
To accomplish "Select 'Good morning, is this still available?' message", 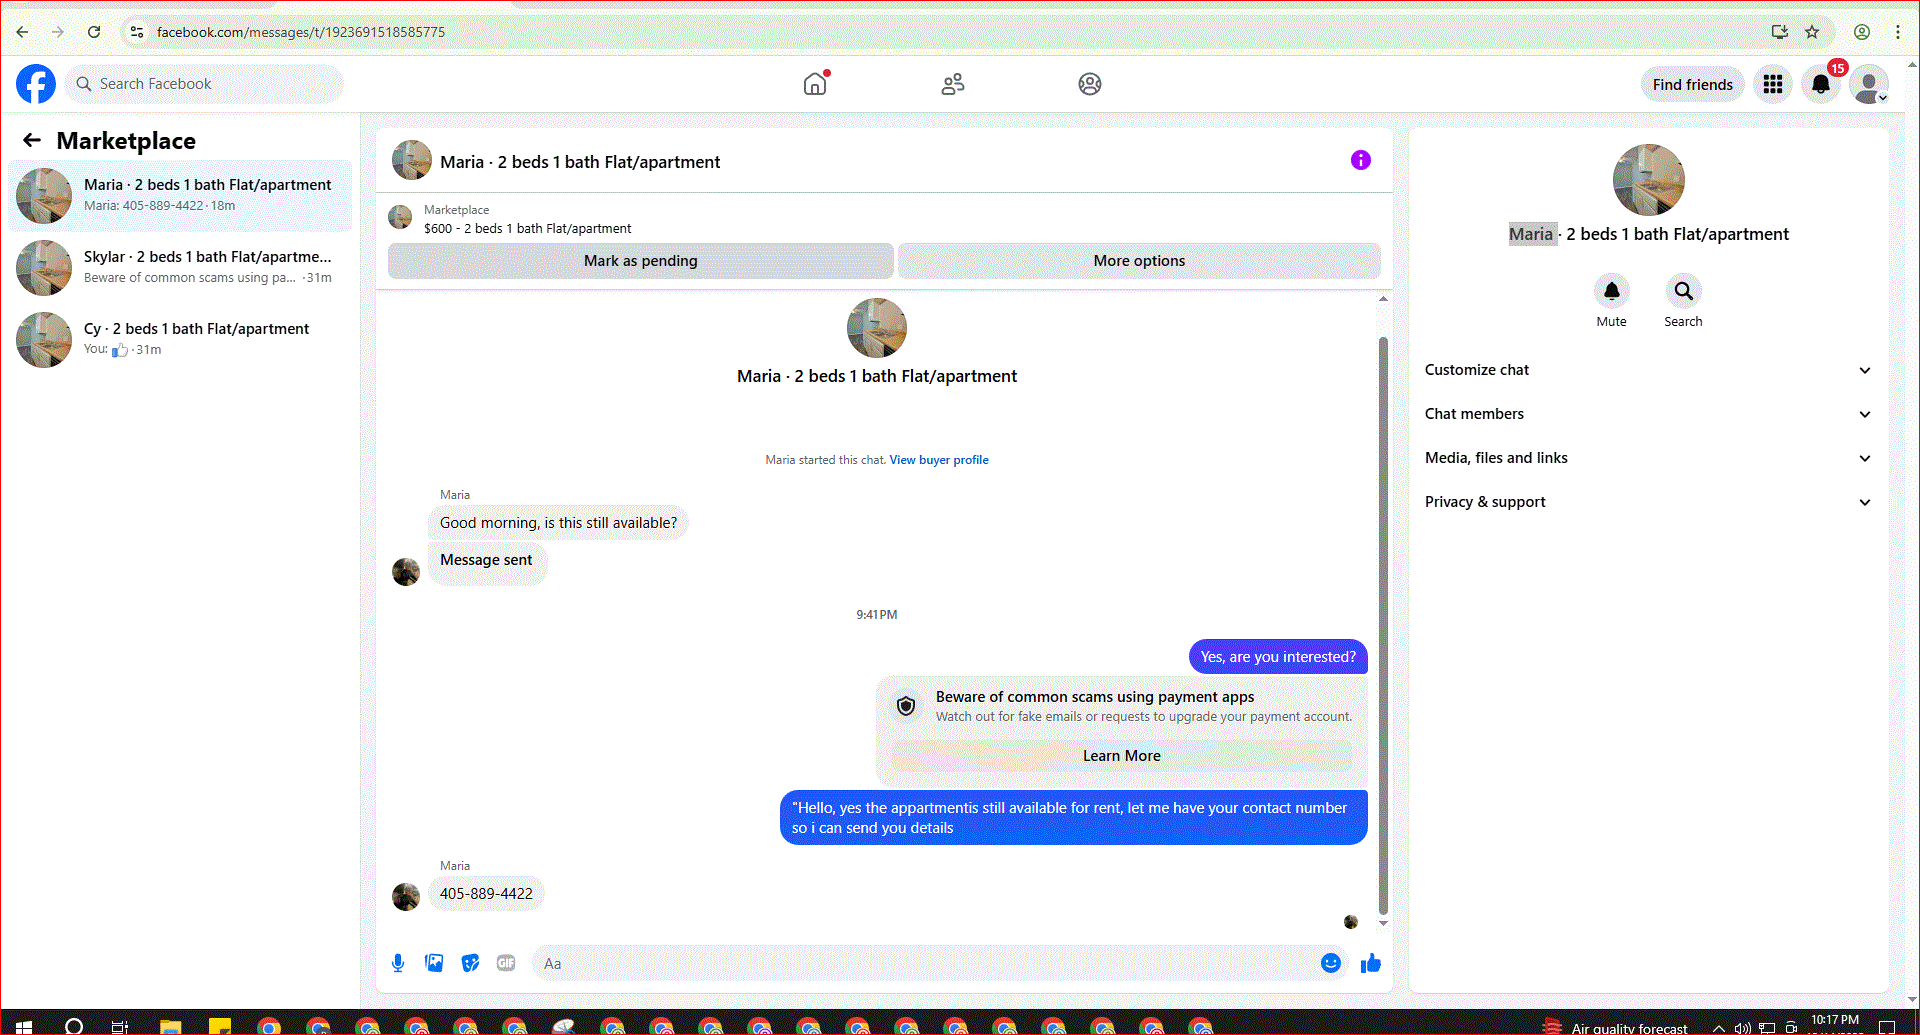I will (x=558, y=523).
